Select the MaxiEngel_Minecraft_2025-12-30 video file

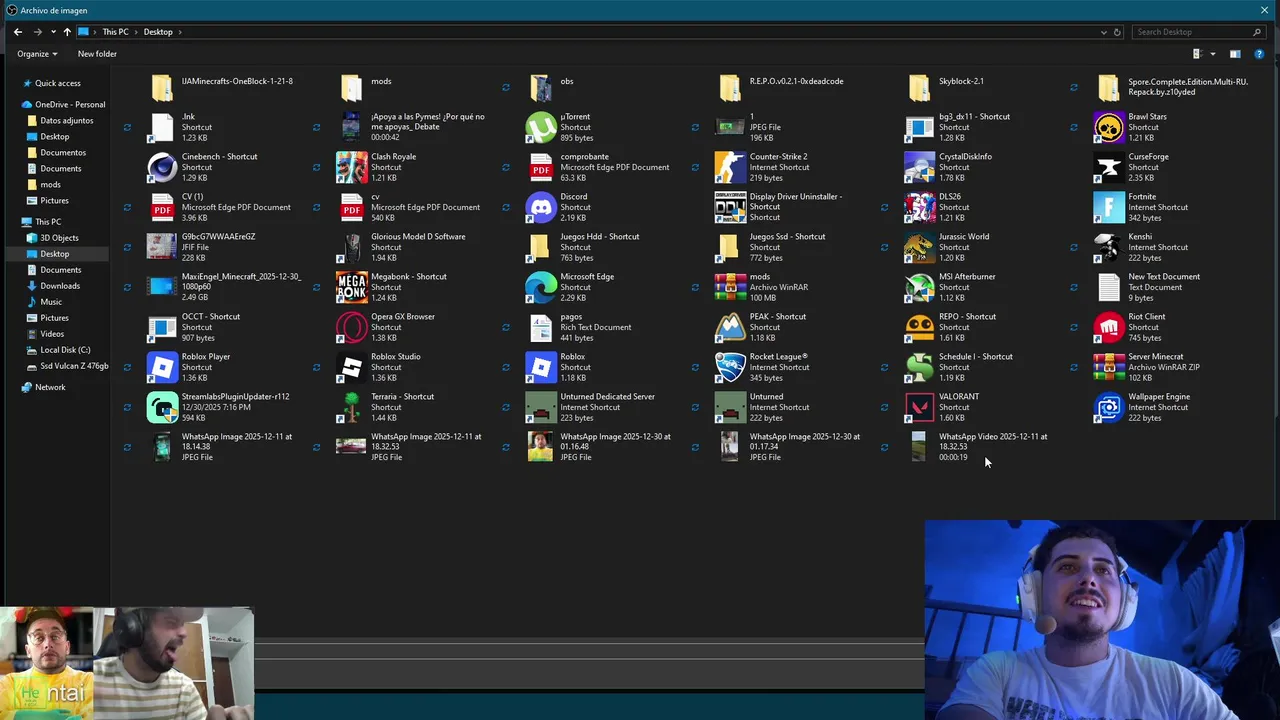click(x=162, y=287)
